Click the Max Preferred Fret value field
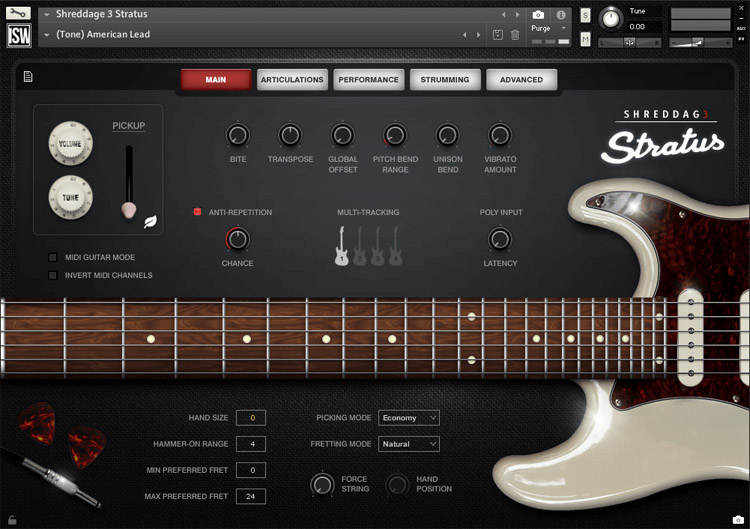This screenshot has height=529, width=750. 251,496
